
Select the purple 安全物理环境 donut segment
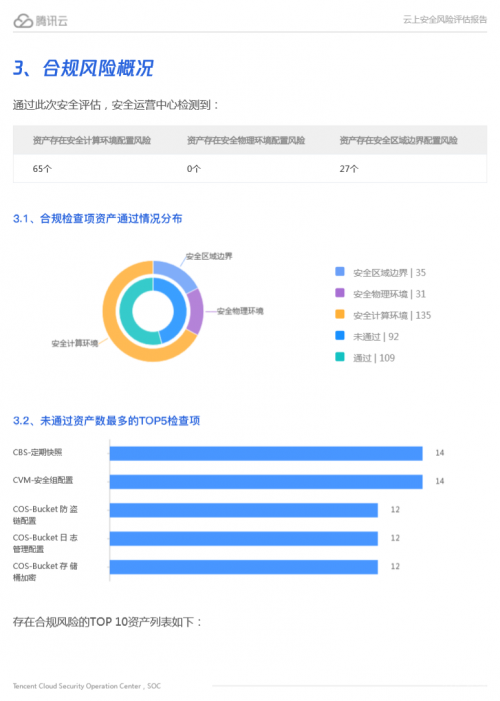coord(195,312)
